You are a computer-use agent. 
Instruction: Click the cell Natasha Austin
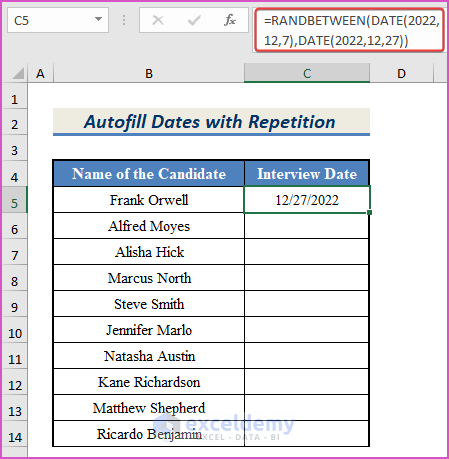pos(149,356)
